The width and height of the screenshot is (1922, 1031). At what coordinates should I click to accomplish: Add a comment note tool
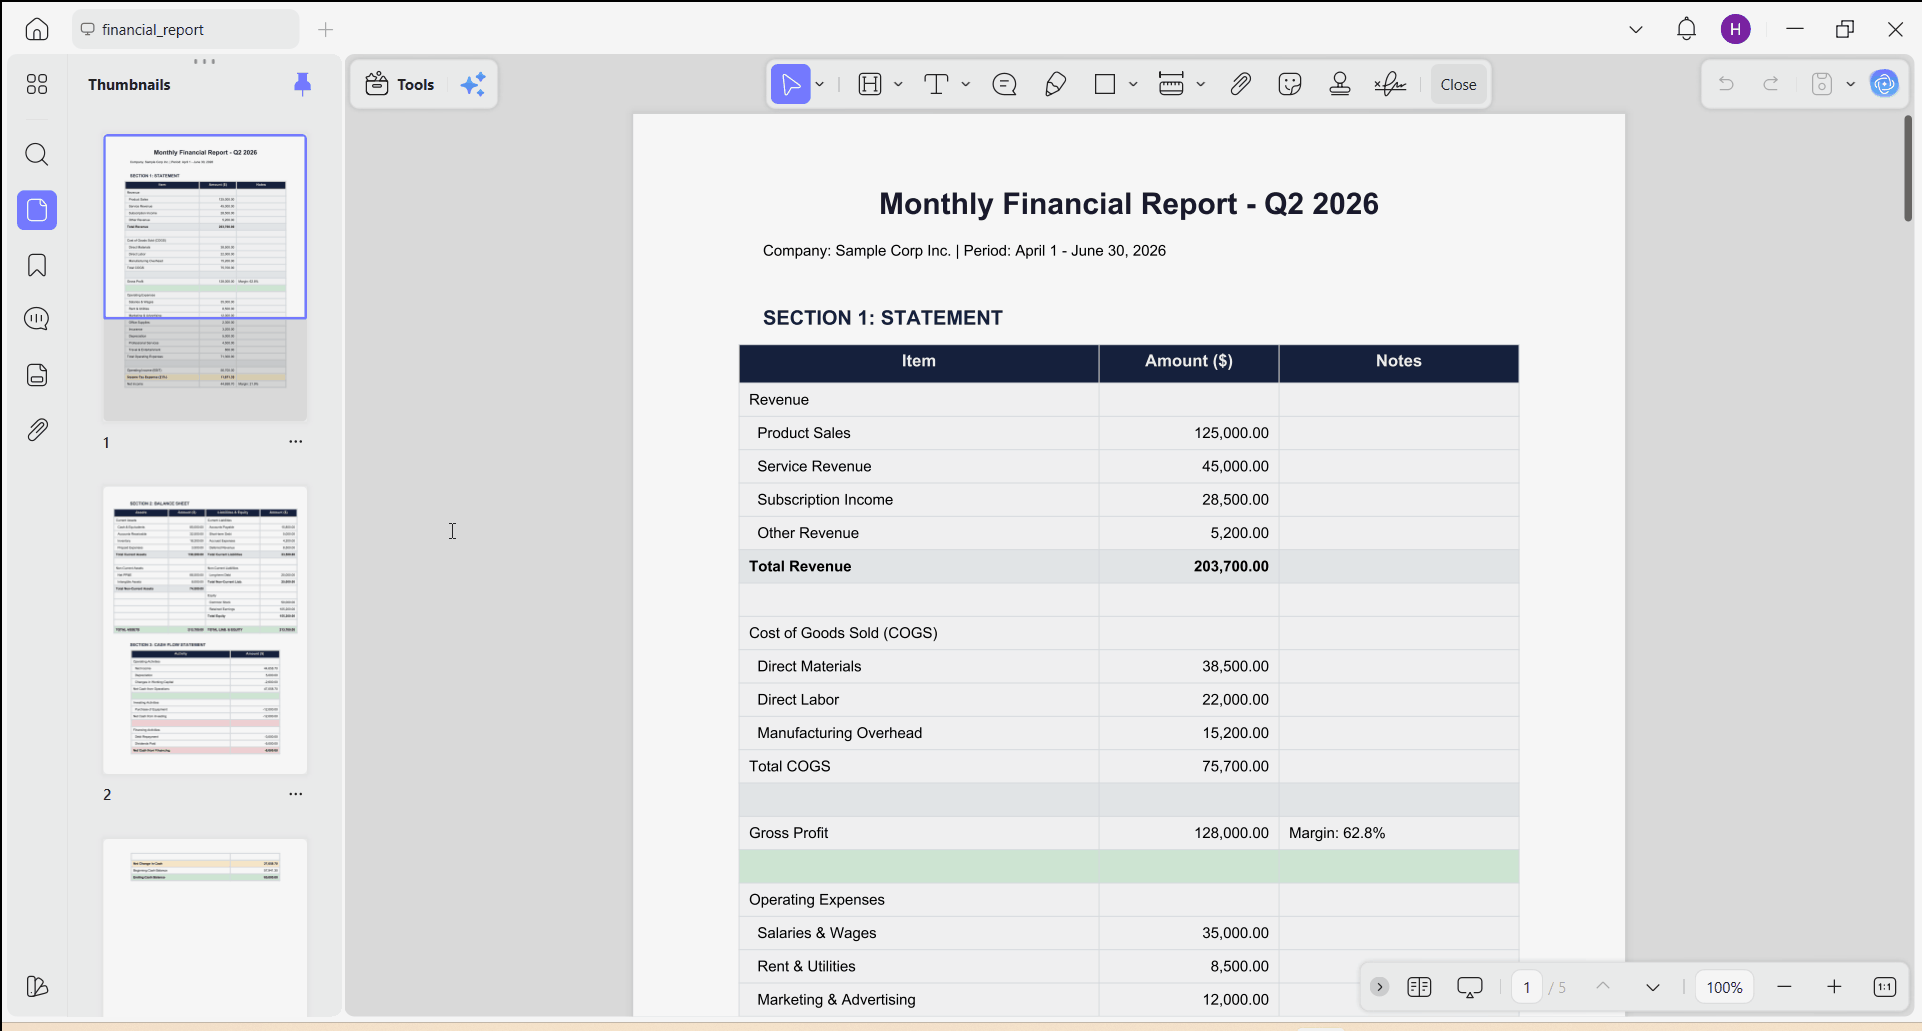(x=1005, y=84)
